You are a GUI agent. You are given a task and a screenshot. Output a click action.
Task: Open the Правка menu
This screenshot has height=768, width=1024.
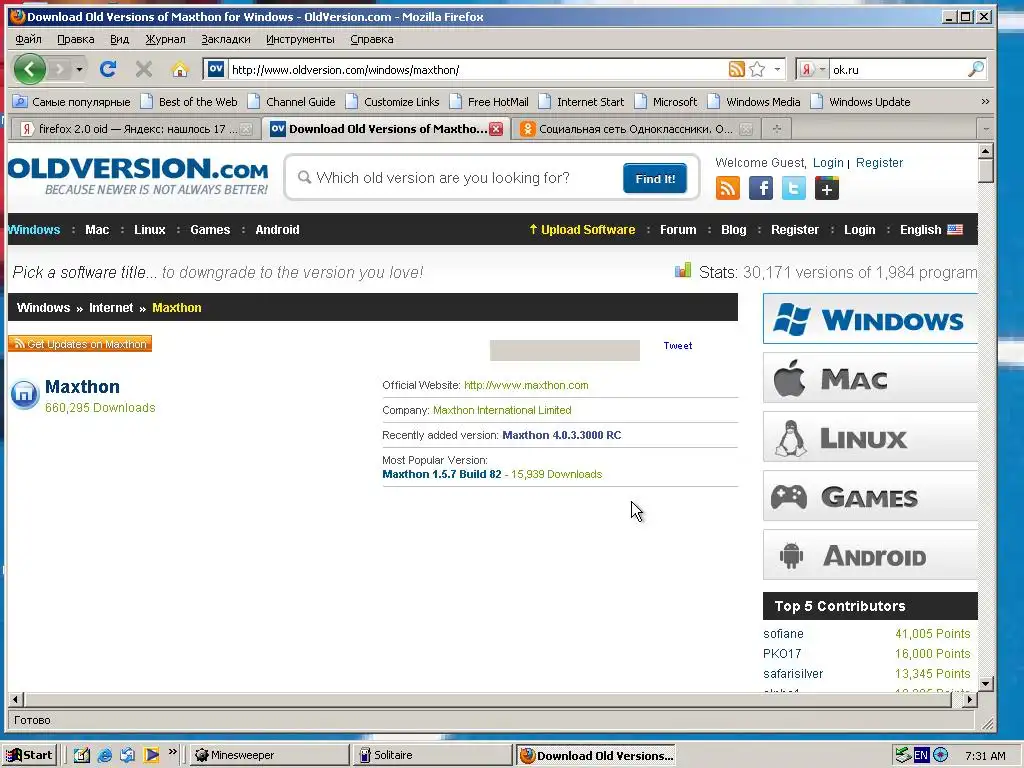(76, 39)
